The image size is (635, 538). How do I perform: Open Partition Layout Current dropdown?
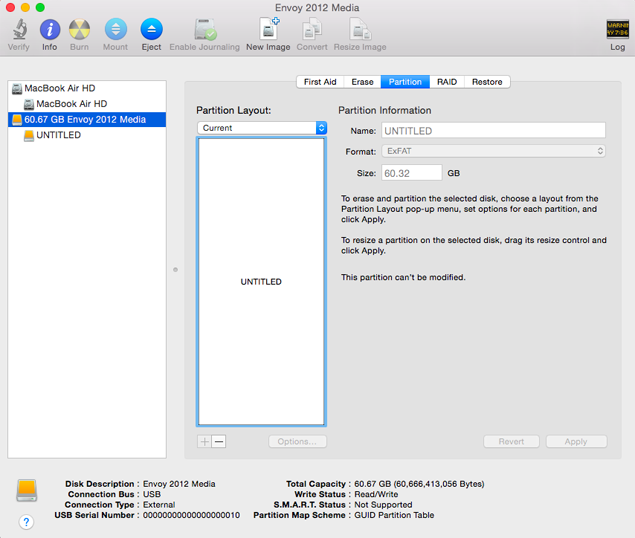(262, 128)
